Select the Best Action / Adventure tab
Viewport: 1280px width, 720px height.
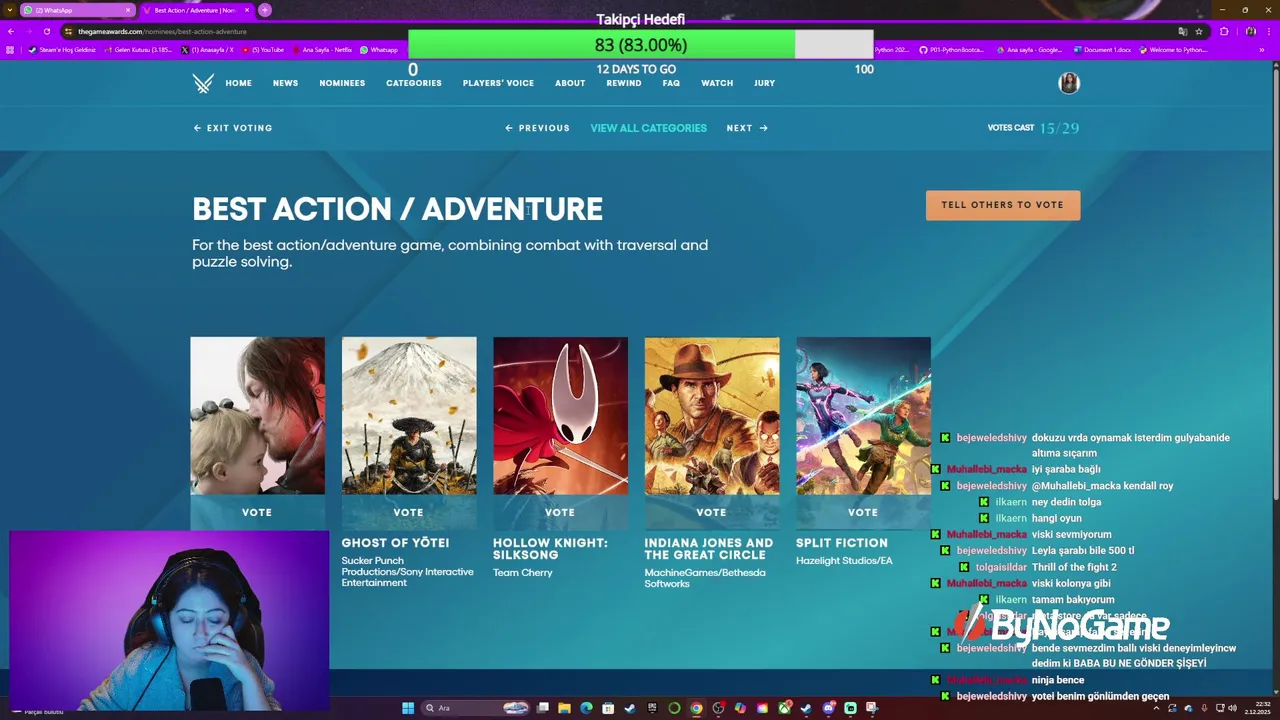point(196,10)
